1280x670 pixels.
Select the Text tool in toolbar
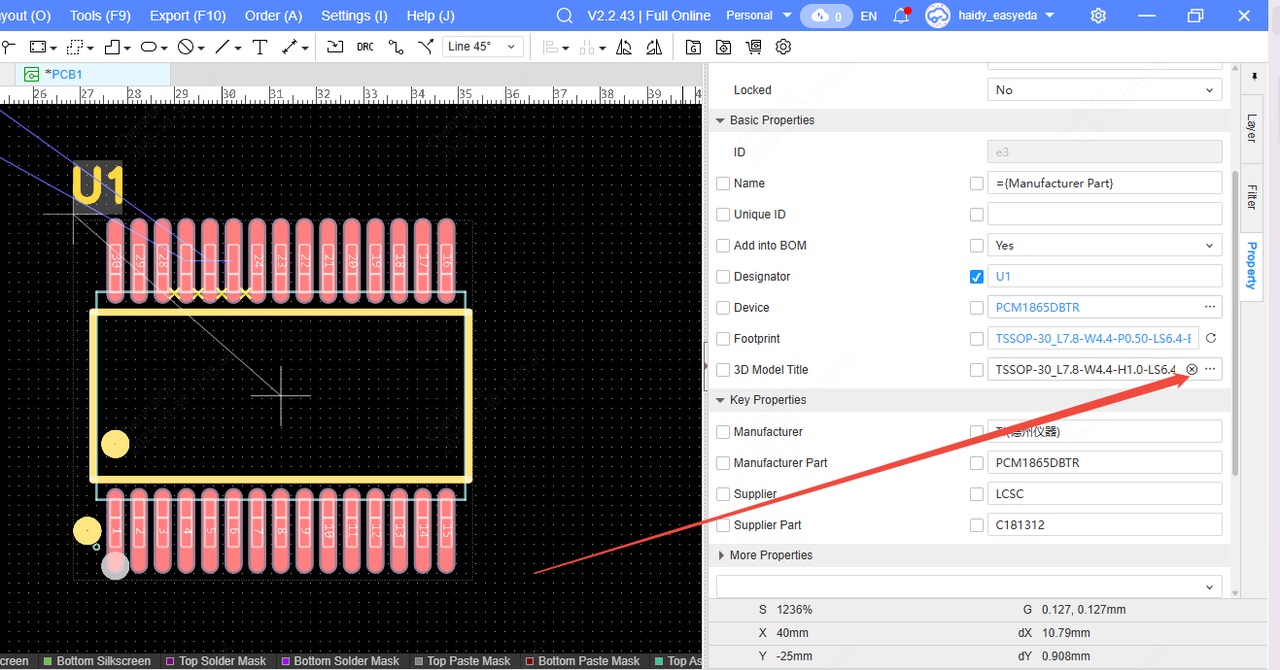[259, 47]
